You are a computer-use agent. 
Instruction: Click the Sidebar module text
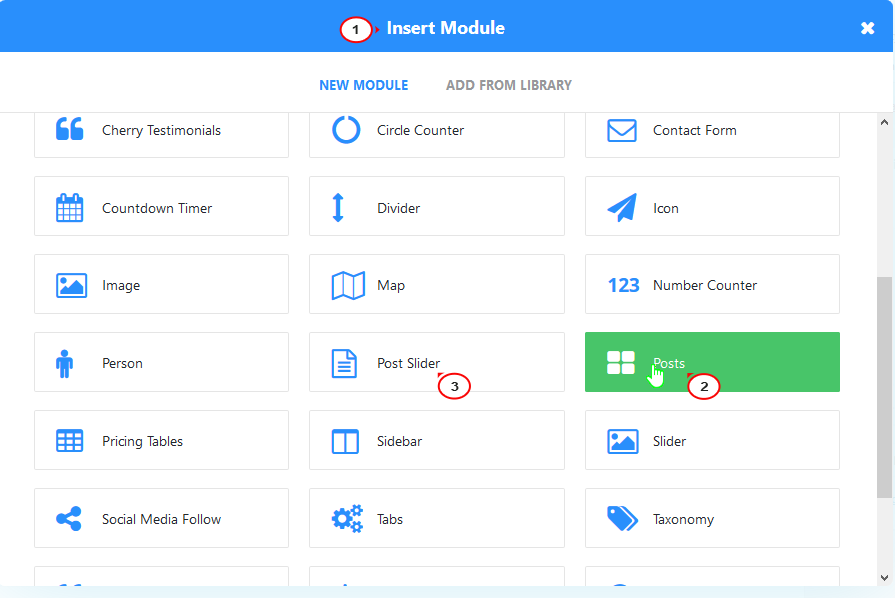pyautogui.click(x=400, y=441)
